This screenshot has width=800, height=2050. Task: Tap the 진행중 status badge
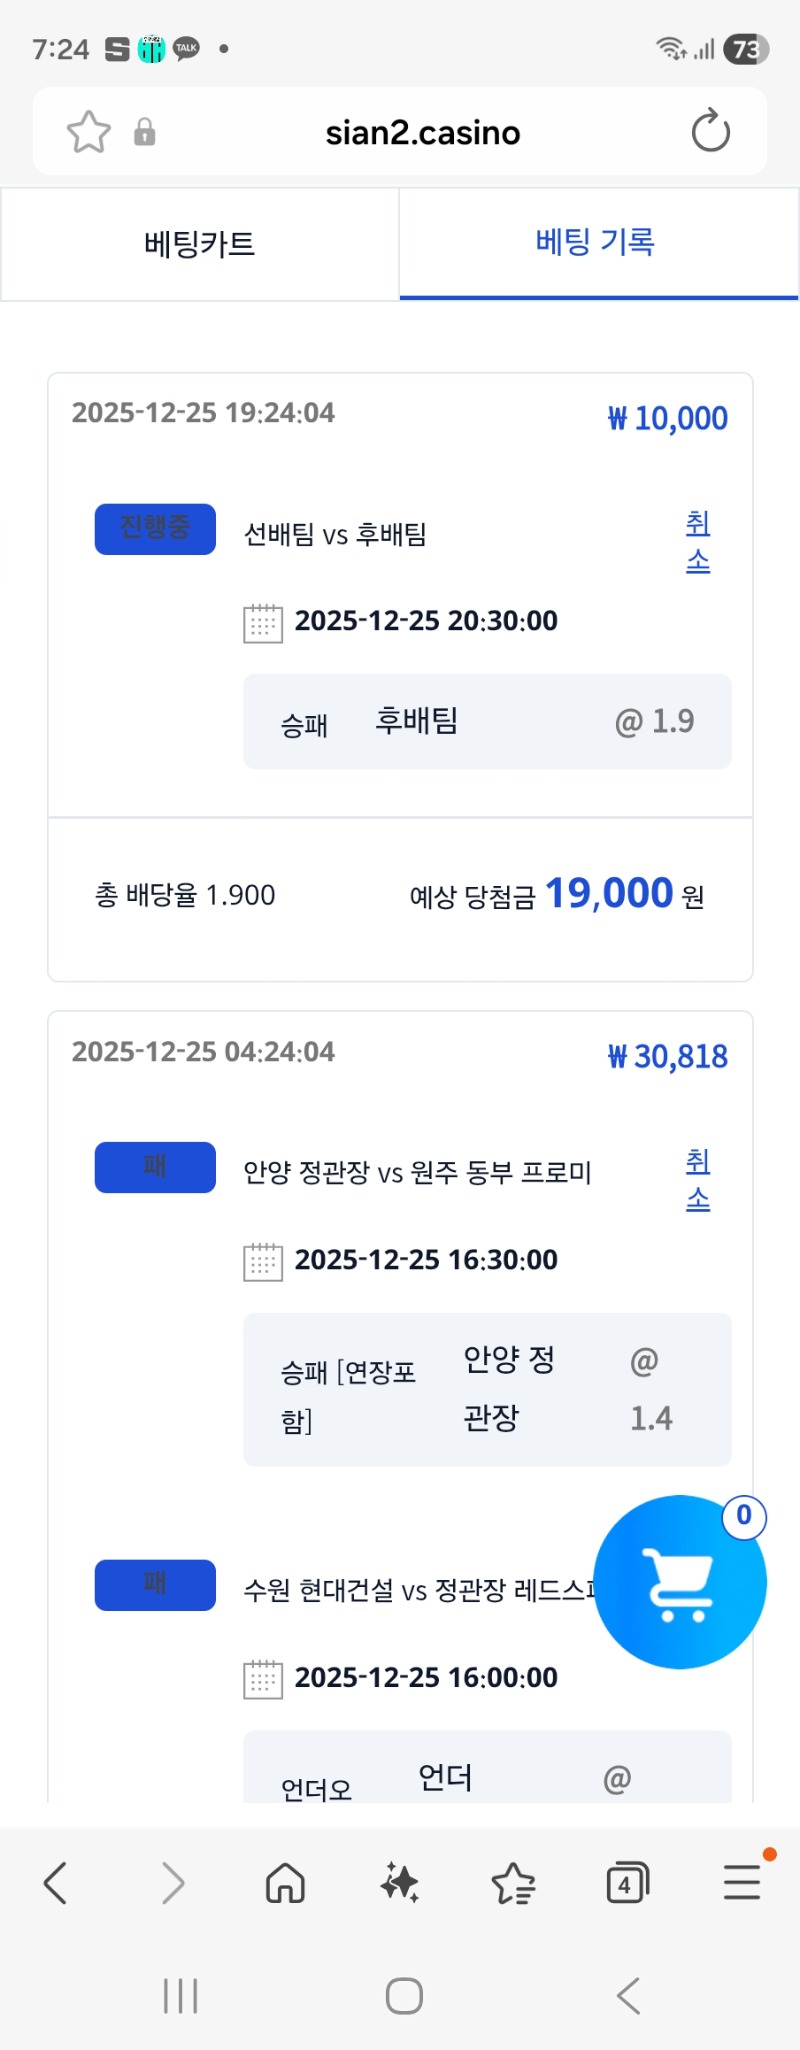(x=155, y=528)
